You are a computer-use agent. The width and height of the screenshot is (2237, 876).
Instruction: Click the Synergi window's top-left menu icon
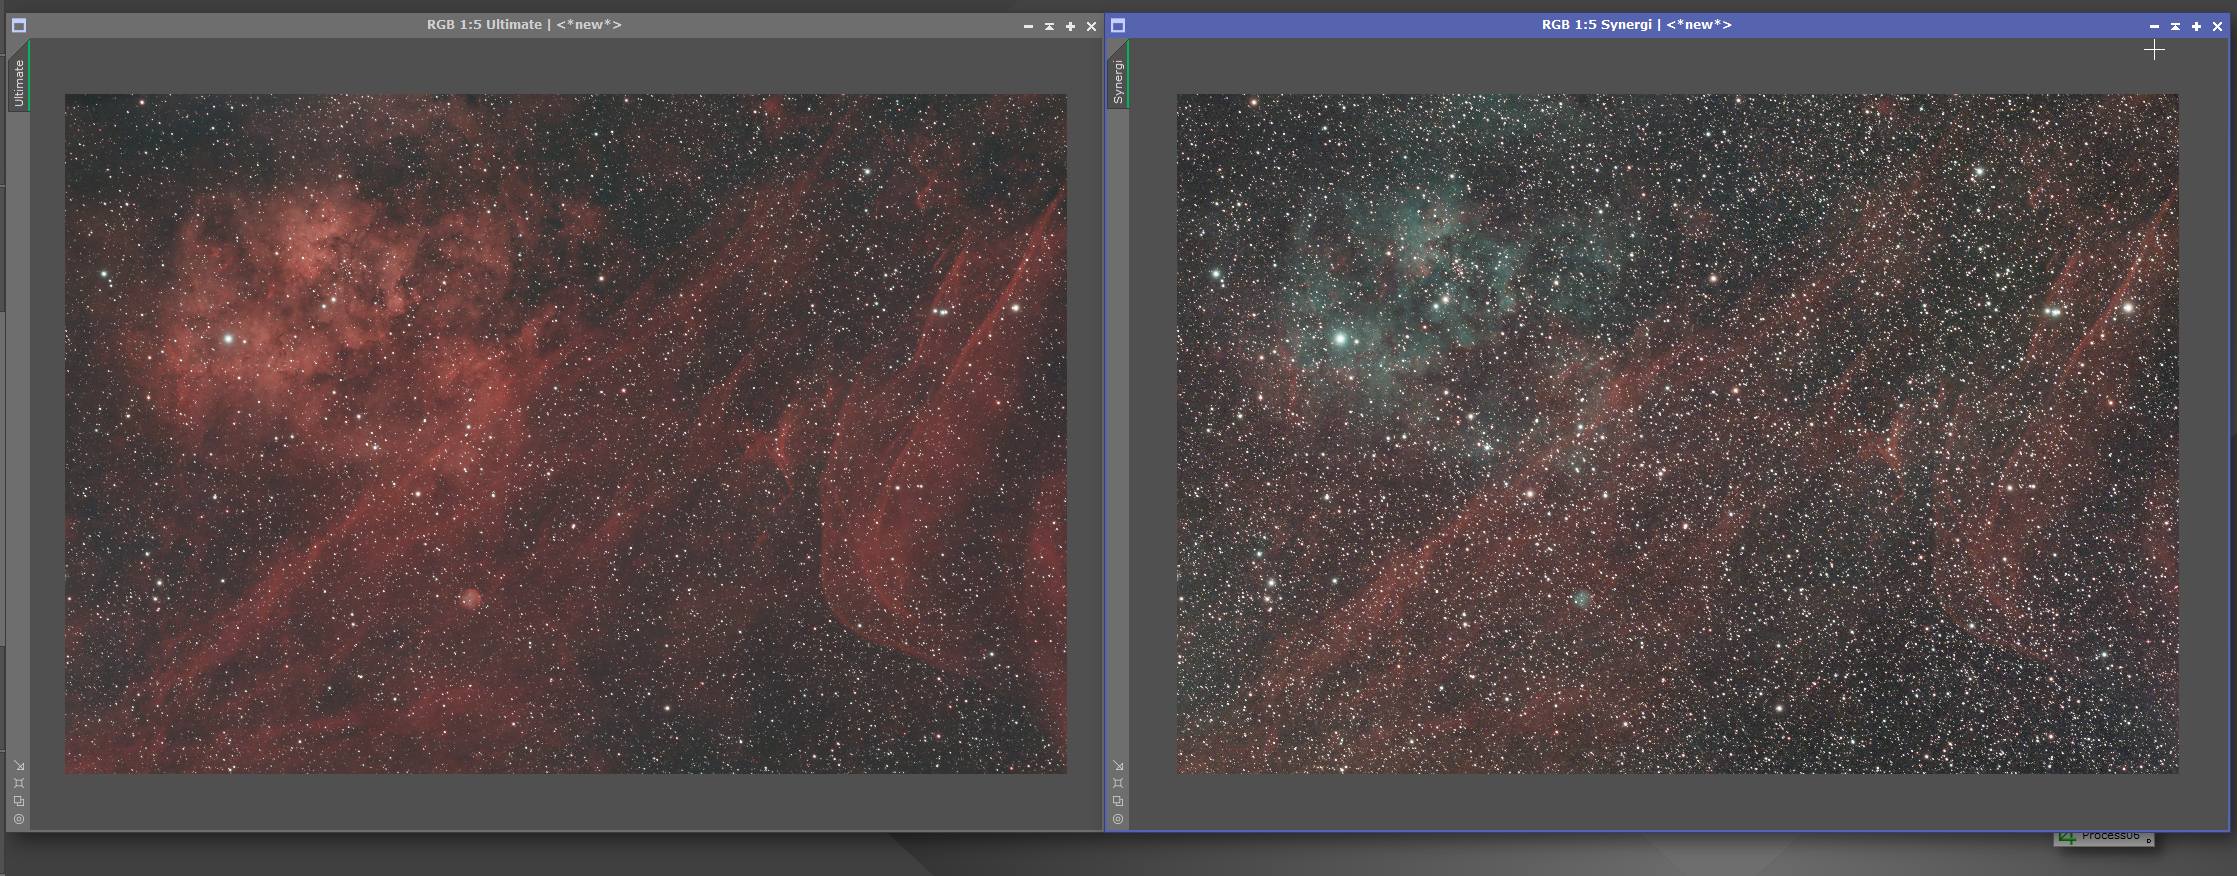coord(1118,26)
